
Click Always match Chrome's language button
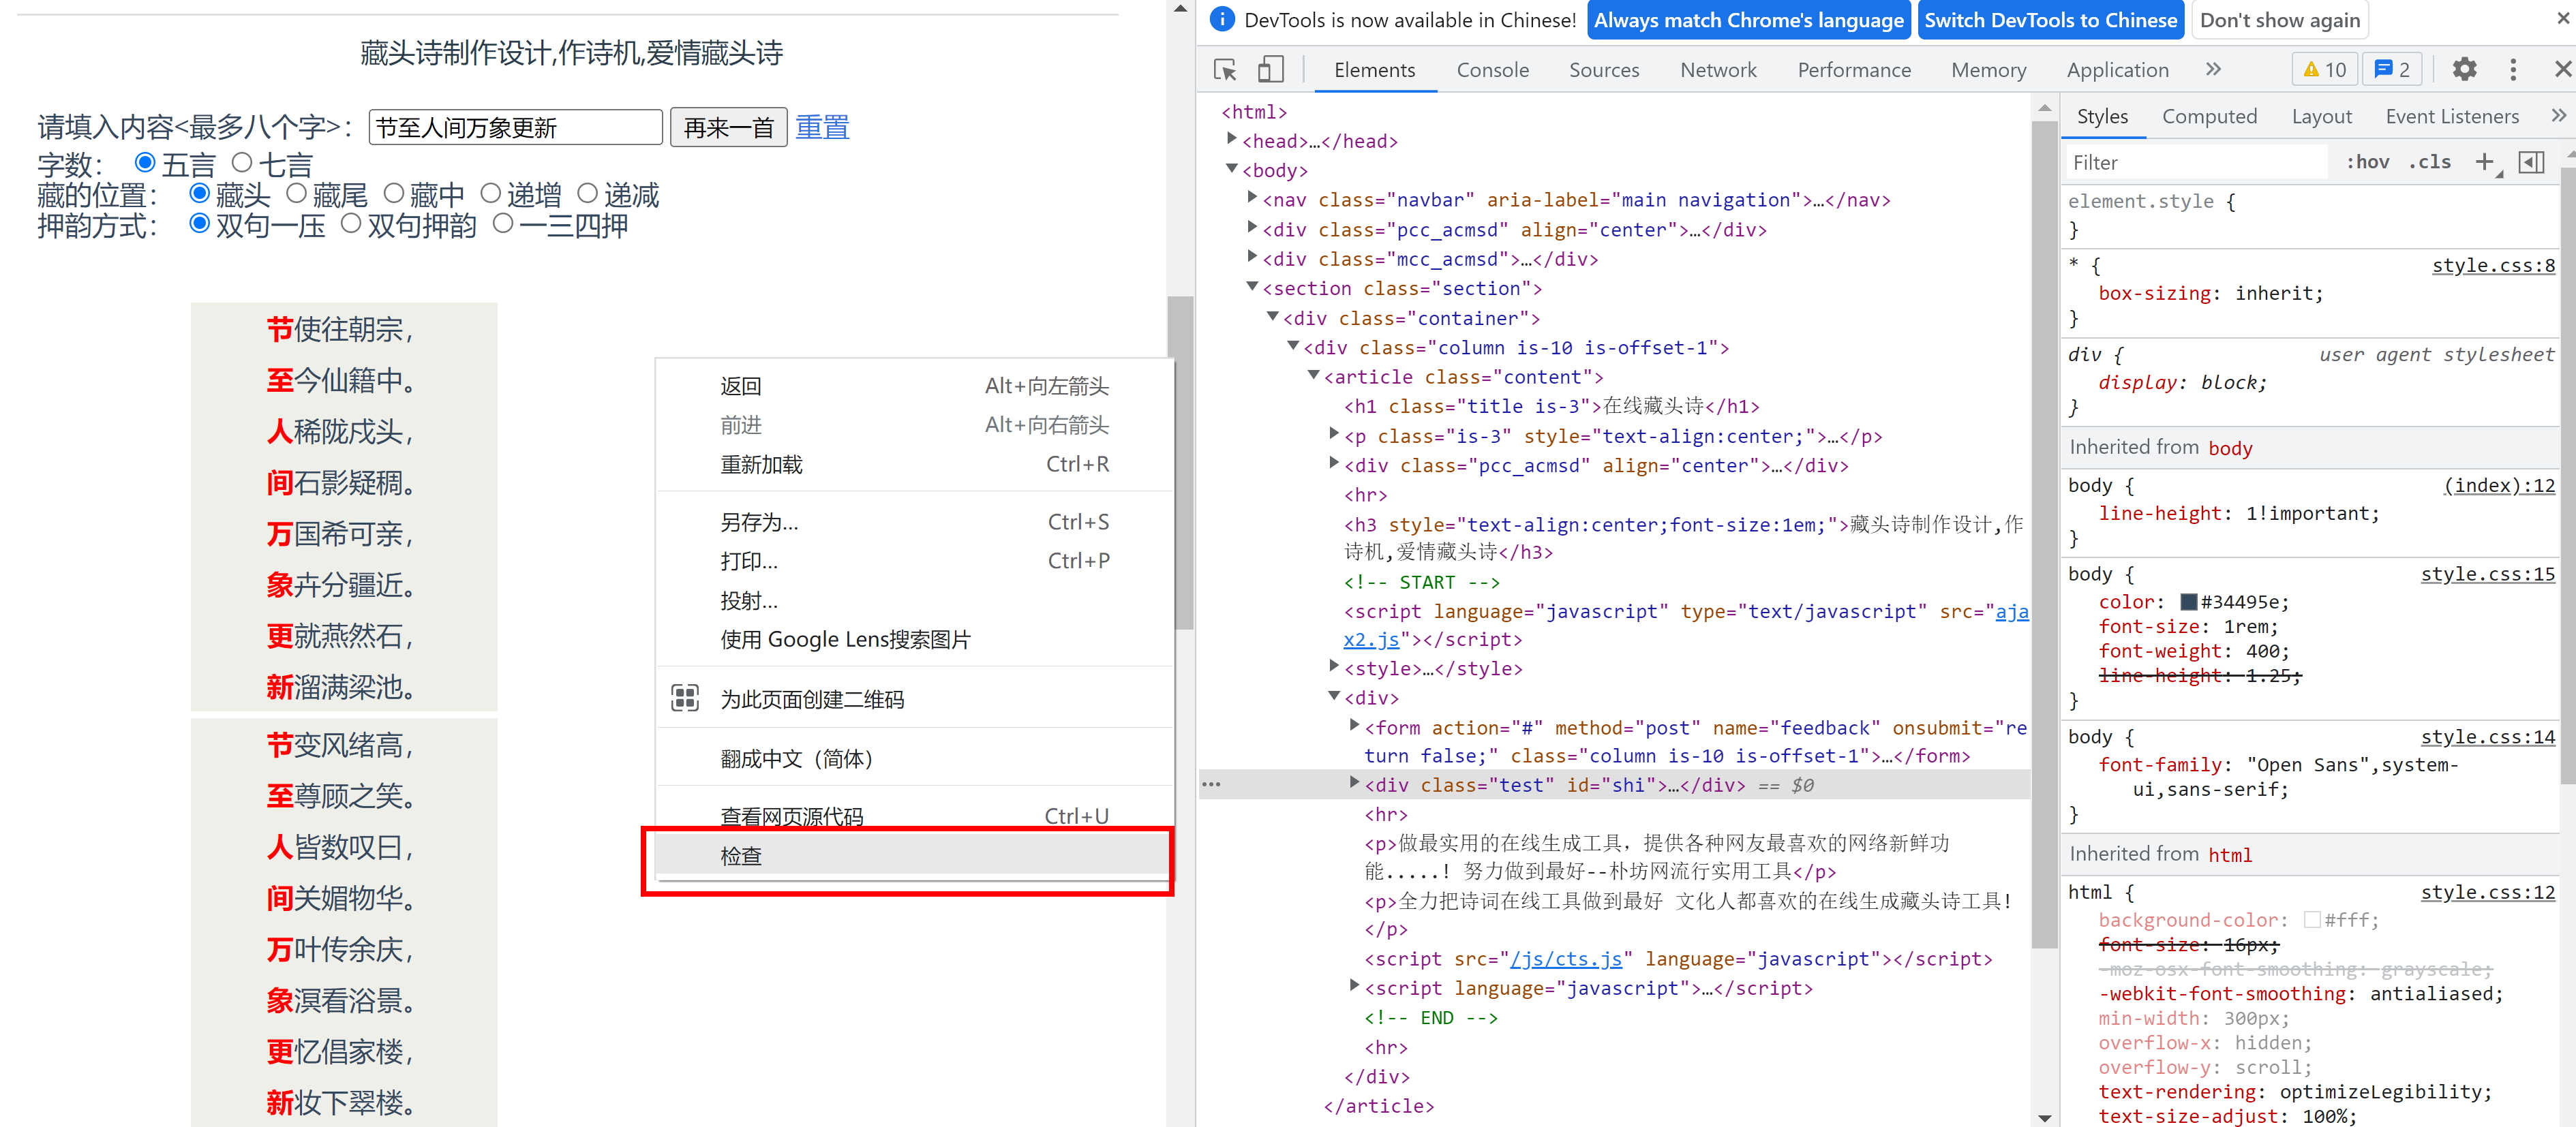[1748, 20]
